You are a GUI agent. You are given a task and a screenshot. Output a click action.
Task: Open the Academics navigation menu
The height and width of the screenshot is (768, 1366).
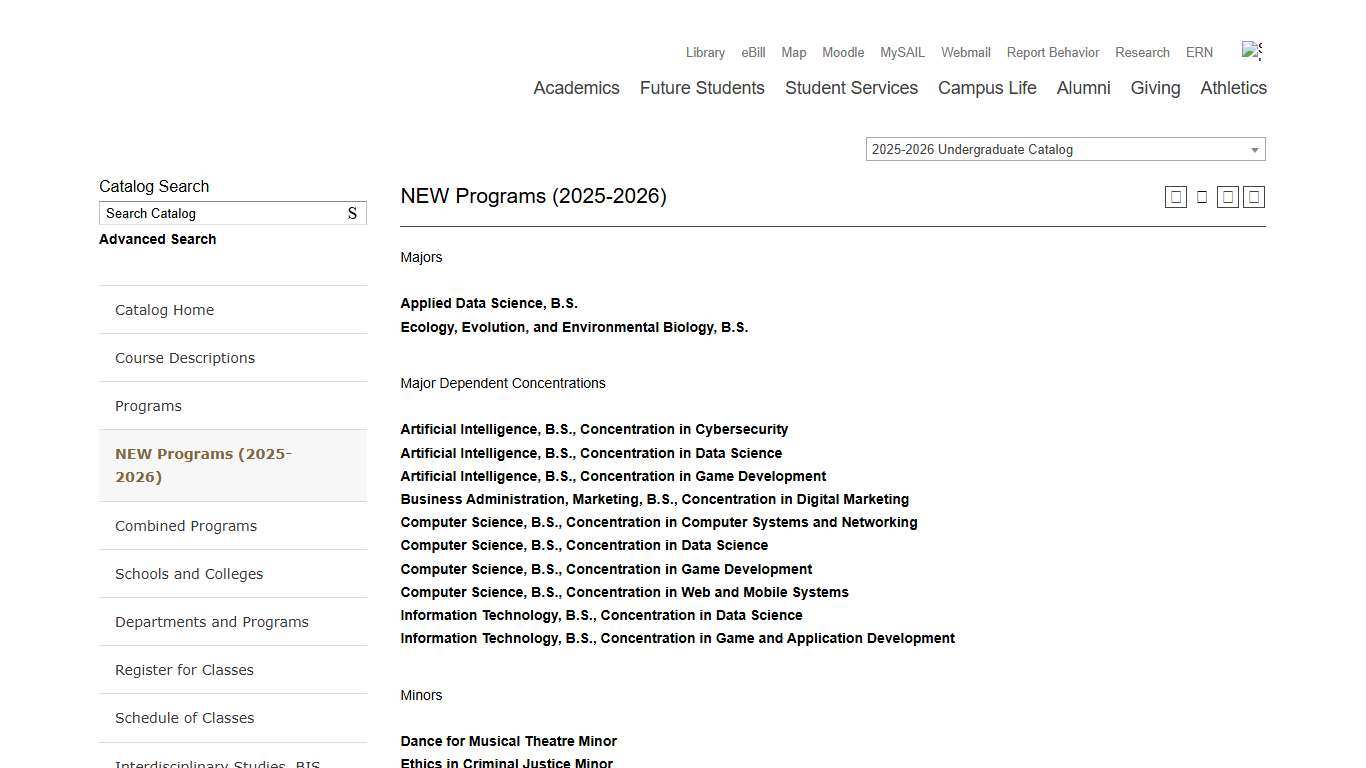pos(576,88)
